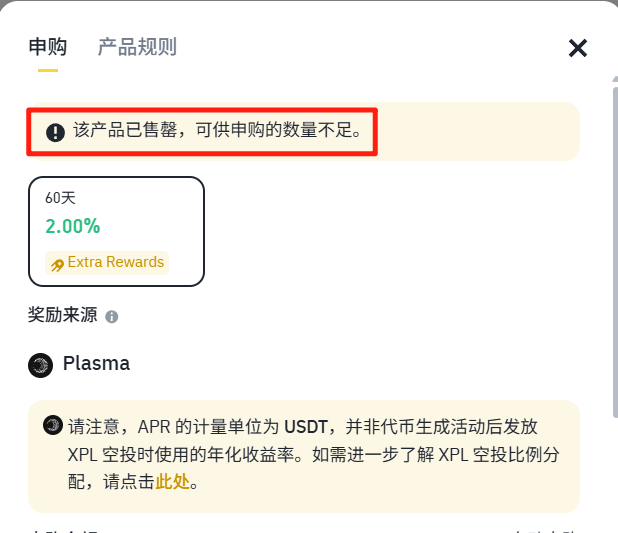The height and width of the screenshot is (533, 618).
Task: Click the Plasma reward source name
Action: pyautogui.click(x=96, y=364)
